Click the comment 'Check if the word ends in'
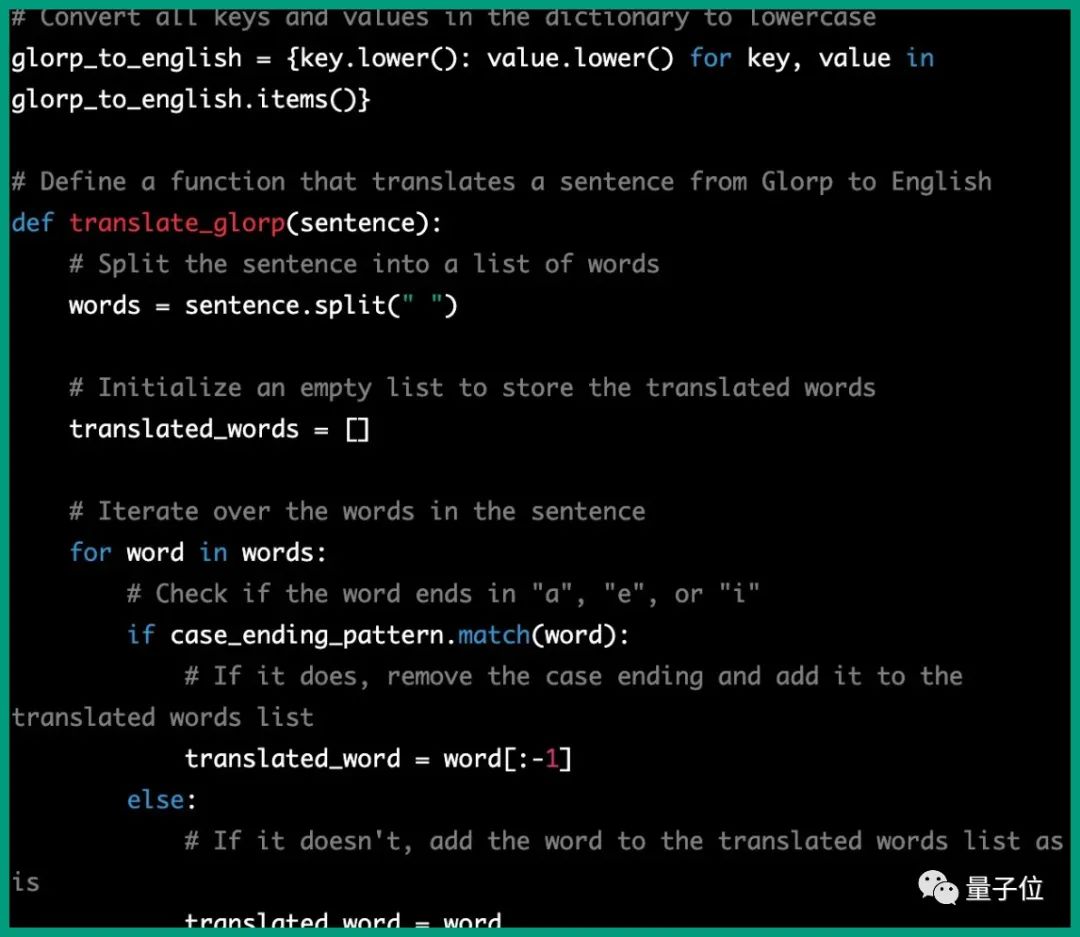Screen dimensions: 1080x937 click(443, 594)
